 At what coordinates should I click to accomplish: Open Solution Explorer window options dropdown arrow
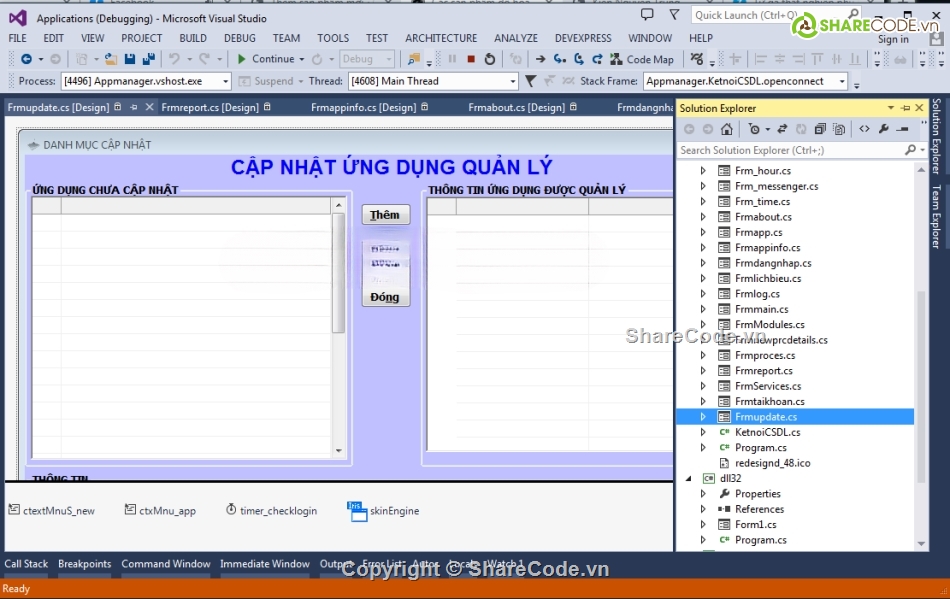[x=891, y=108]
